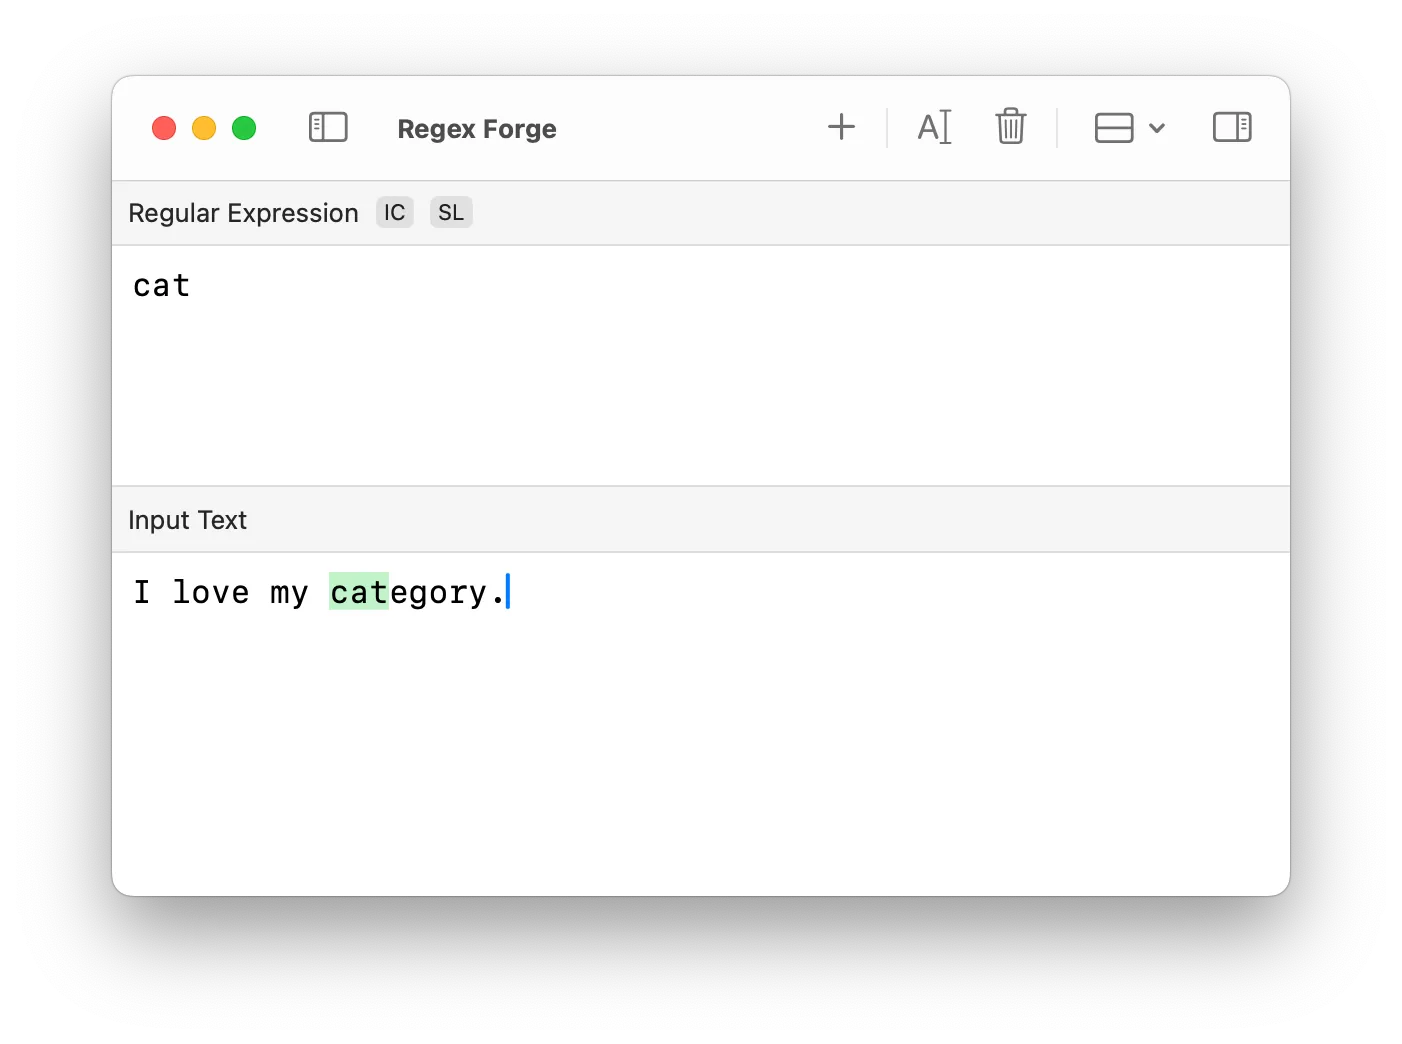Click the plus icon to add new regex
The height and width of the screenshot is (1044, 1402).
[x=841, y=127]
